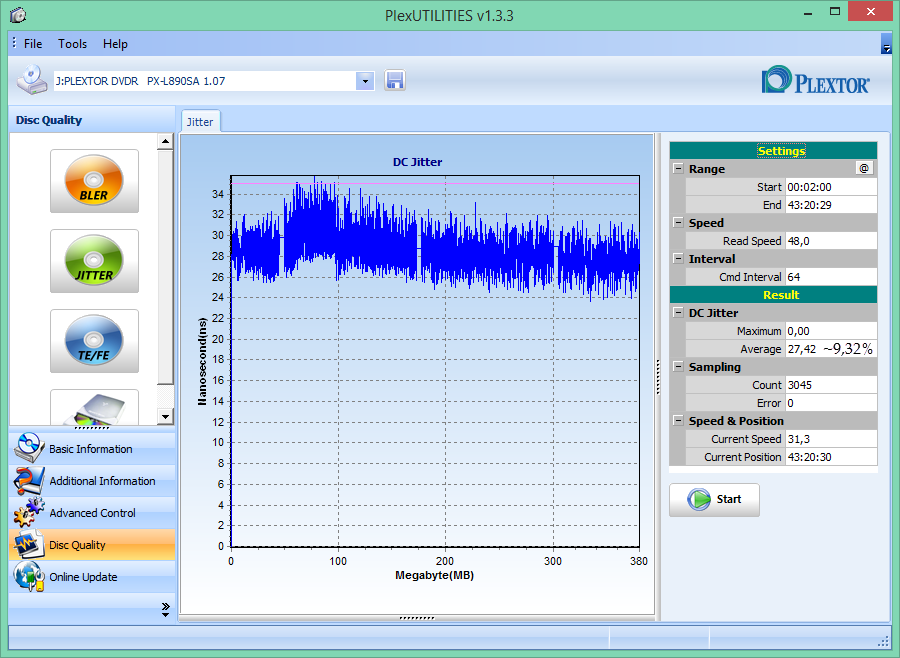
Task: Click the Sampling Count value 3045
Action: (831, 385)
